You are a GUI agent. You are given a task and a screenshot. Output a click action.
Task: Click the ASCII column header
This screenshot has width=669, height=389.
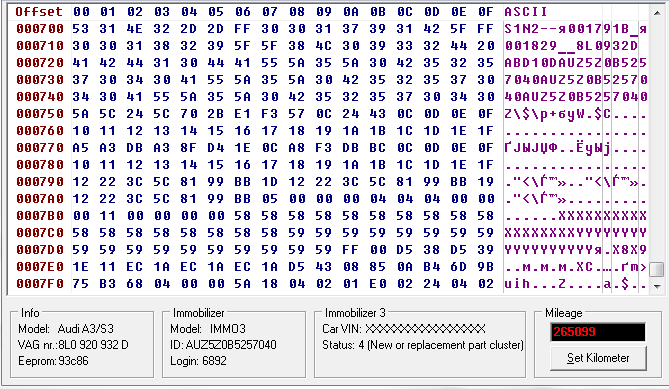tap(526, 12)
